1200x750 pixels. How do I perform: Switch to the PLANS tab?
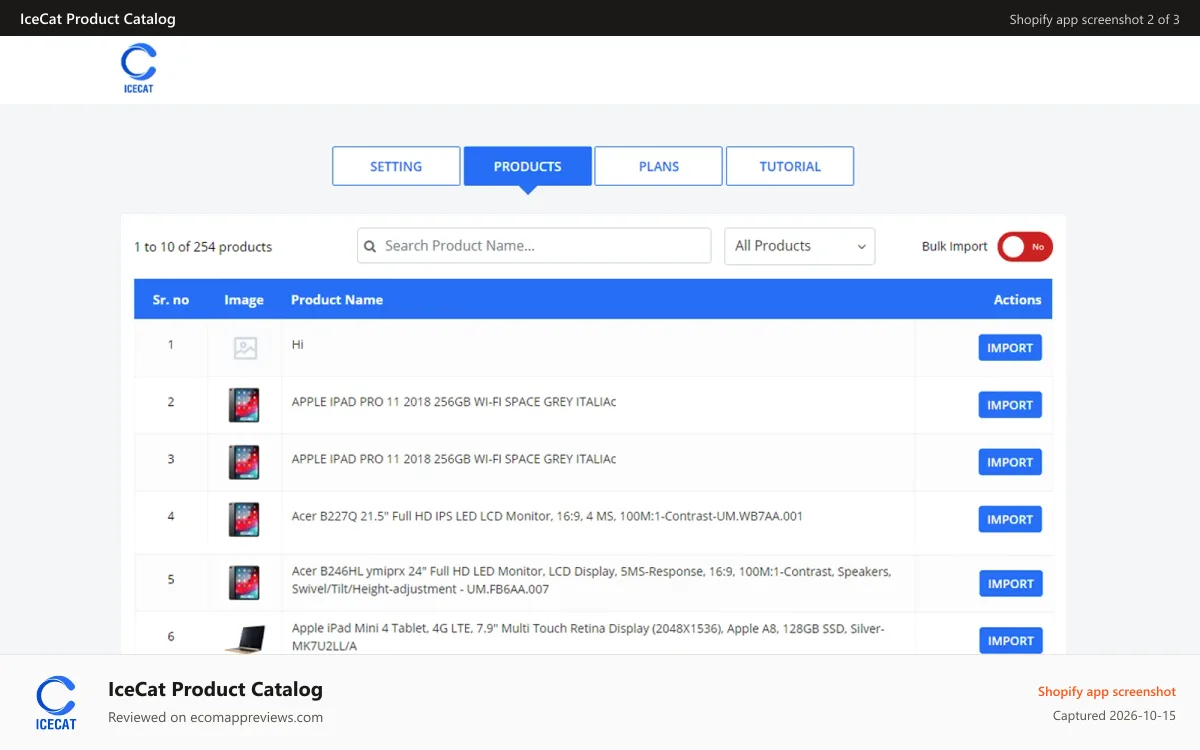pyautogui.click(x=658, y=166)
